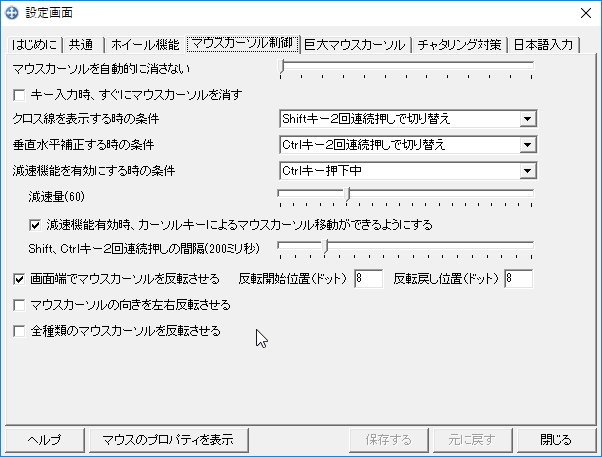The height and width of the screenshot is (457, 602).
Task: Switch to the 日本語入力 tab
Action: click(x=544, y=45)
